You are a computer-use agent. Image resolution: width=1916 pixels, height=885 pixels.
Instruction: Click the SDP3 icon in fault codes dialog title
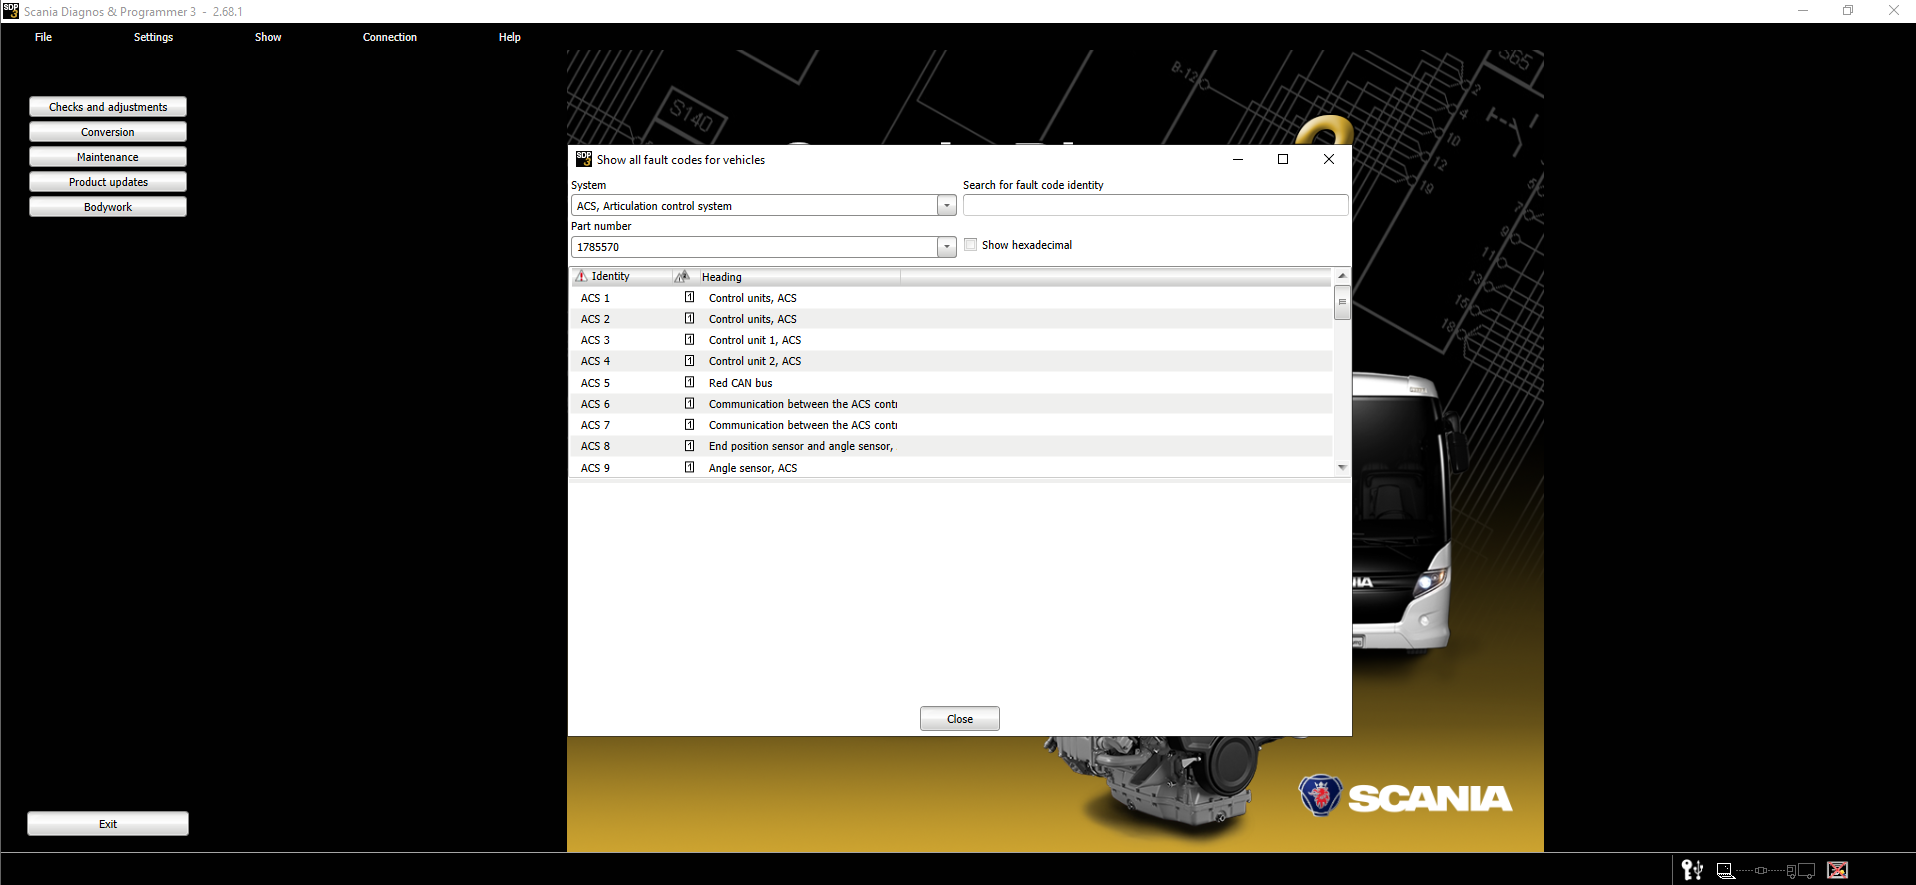point(584,159)
